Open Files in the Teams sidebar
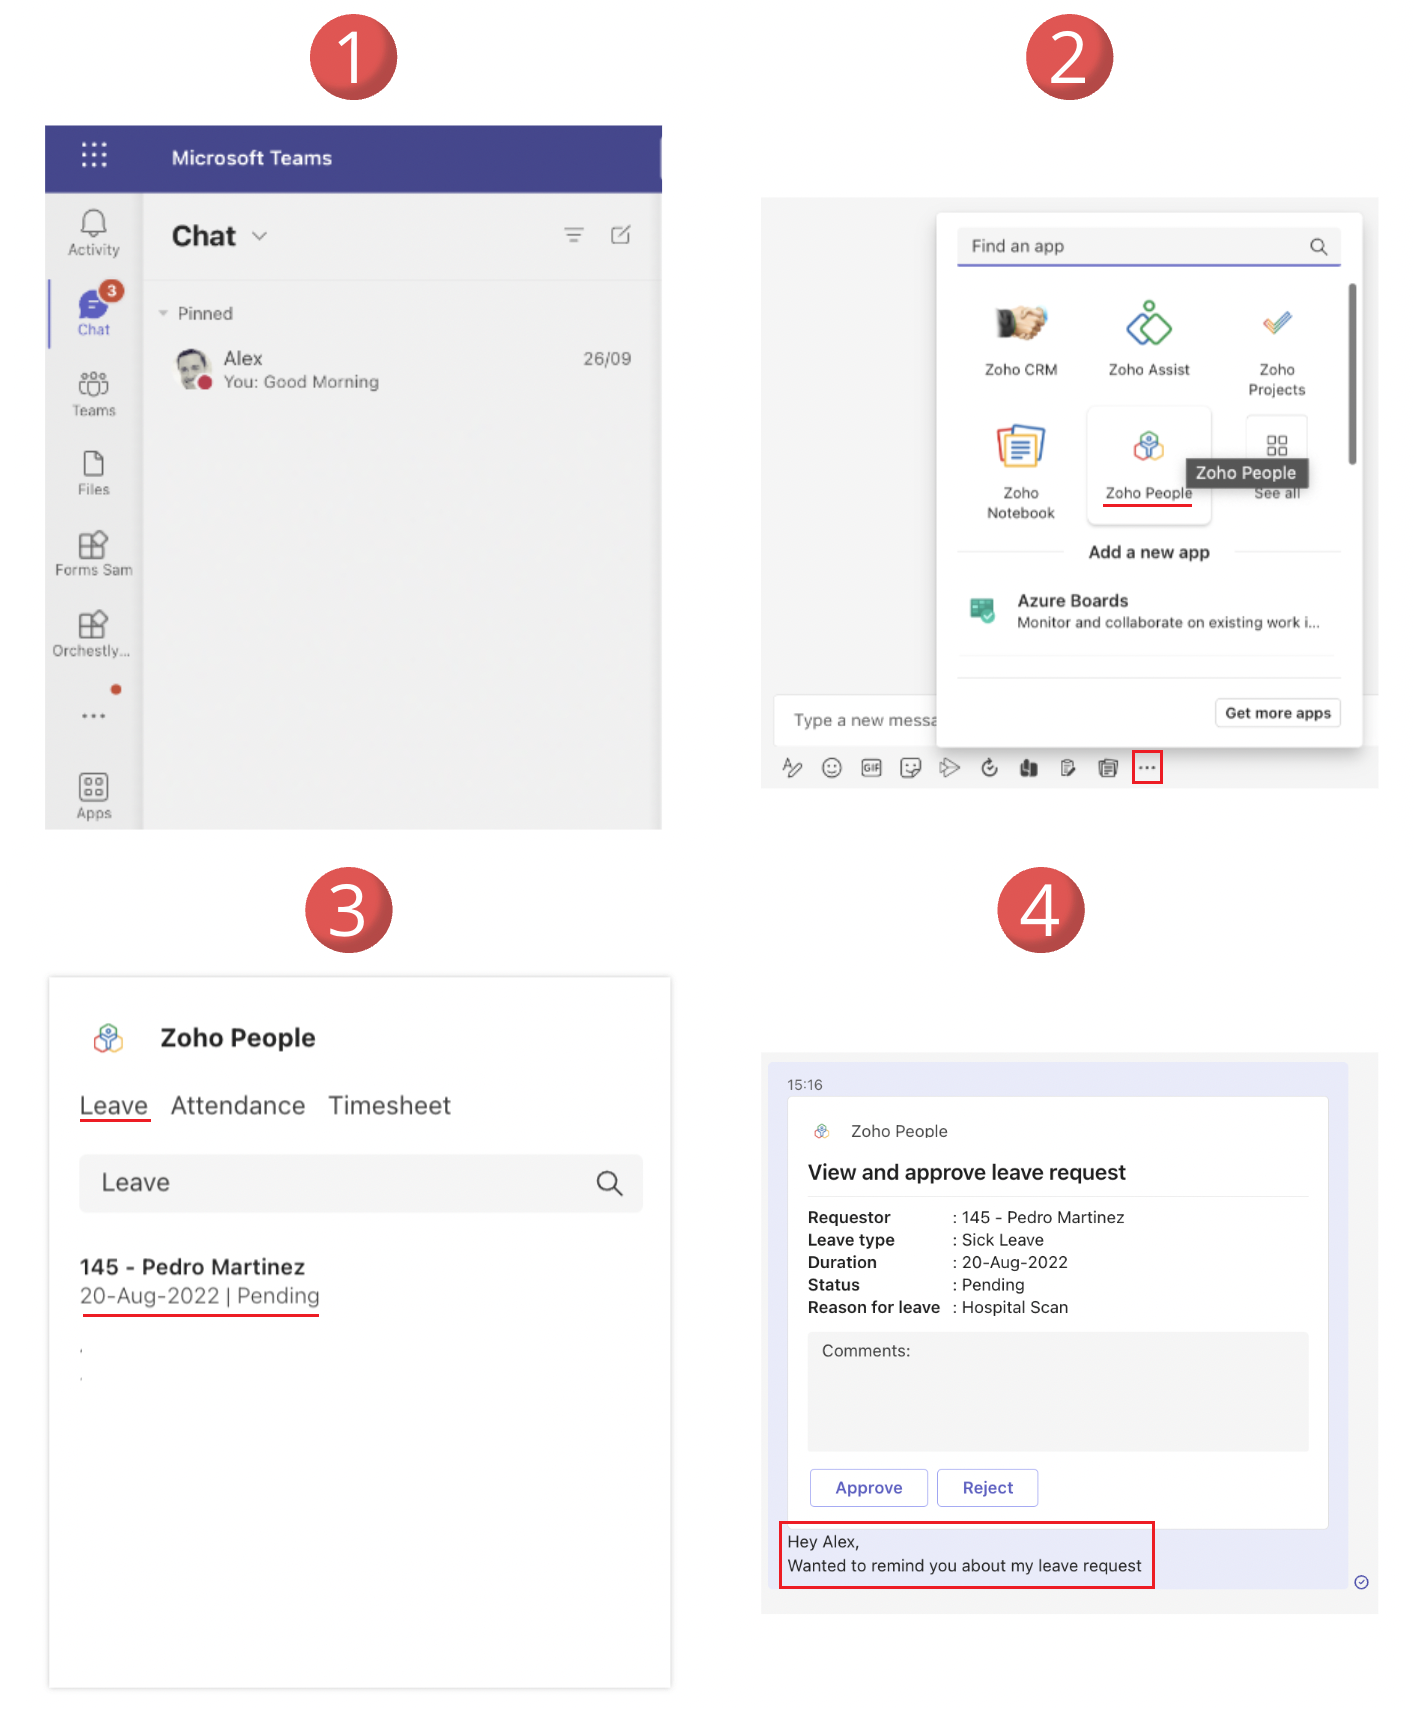Image resolution: width=1418 pixels, height=1716 pixels. click(x=93, y=473)
